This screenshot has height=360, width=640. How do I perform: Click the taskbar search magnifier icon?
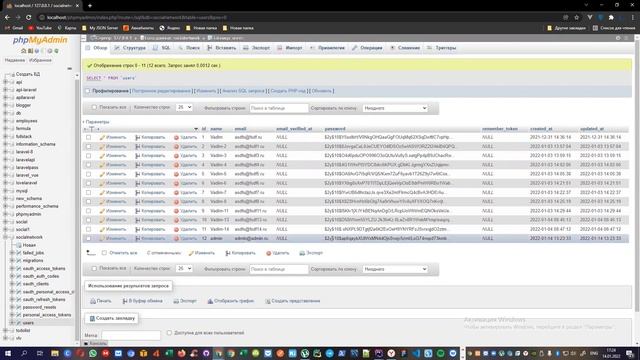click(24, 353)
